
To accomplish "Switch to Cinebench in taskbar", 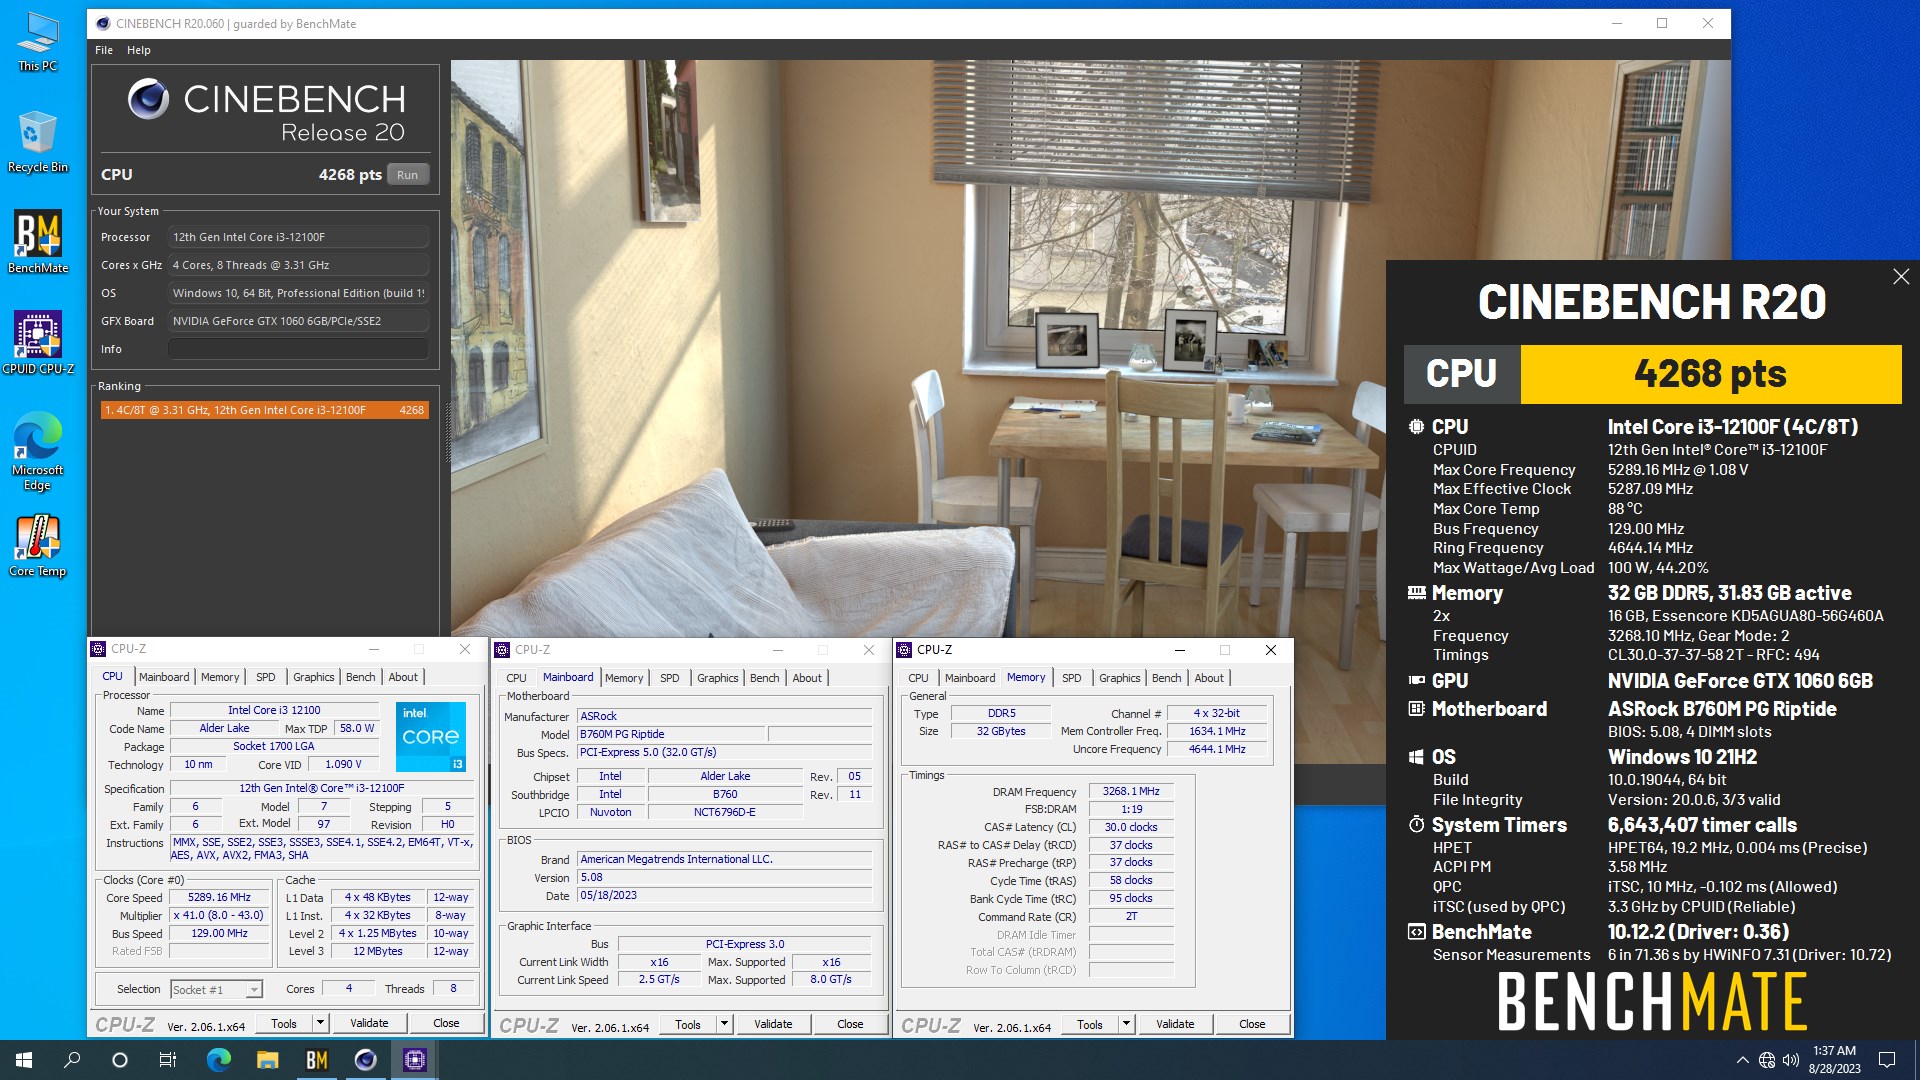I will click(x=365, y=1060).
